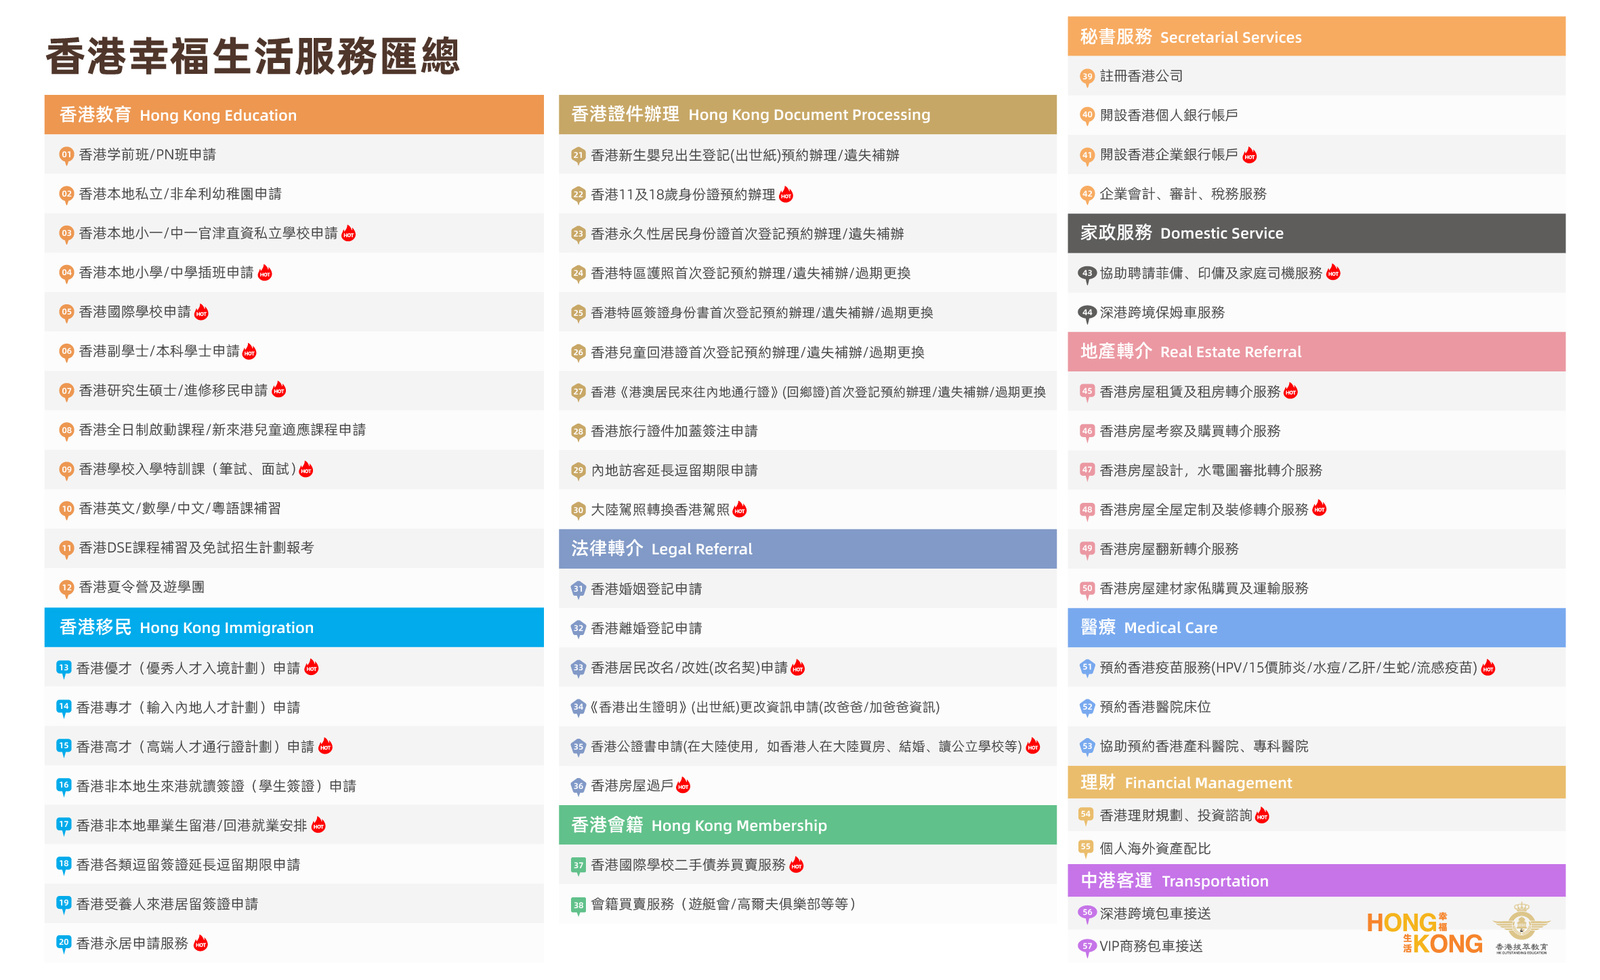The width and height of the screenshot is (1600, 980).
Task: Click the hot flame icon beside 香港國際學校二手債券買賣服務
Action: (x=797, y=865)
